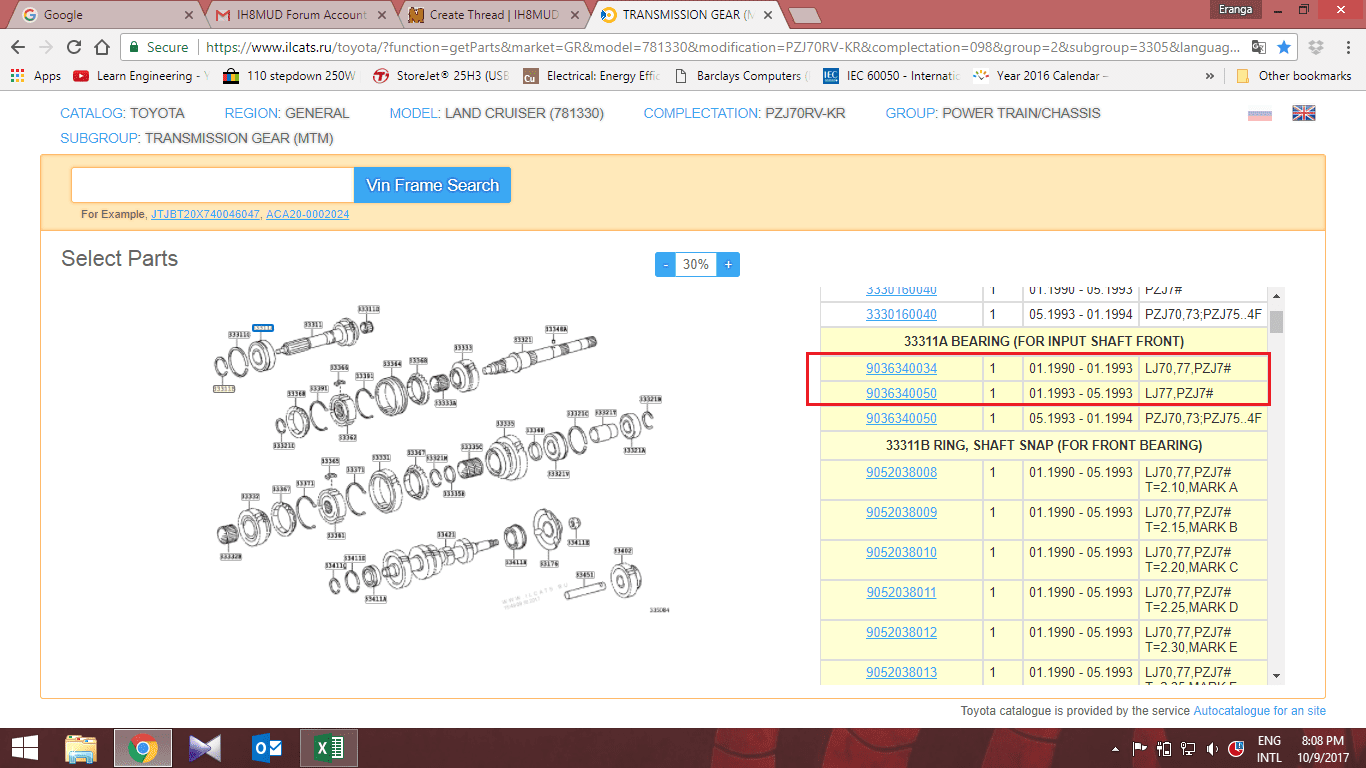Open the ENG INTL language indicator
1366x768 pixels.
[x=1269, y=748]
